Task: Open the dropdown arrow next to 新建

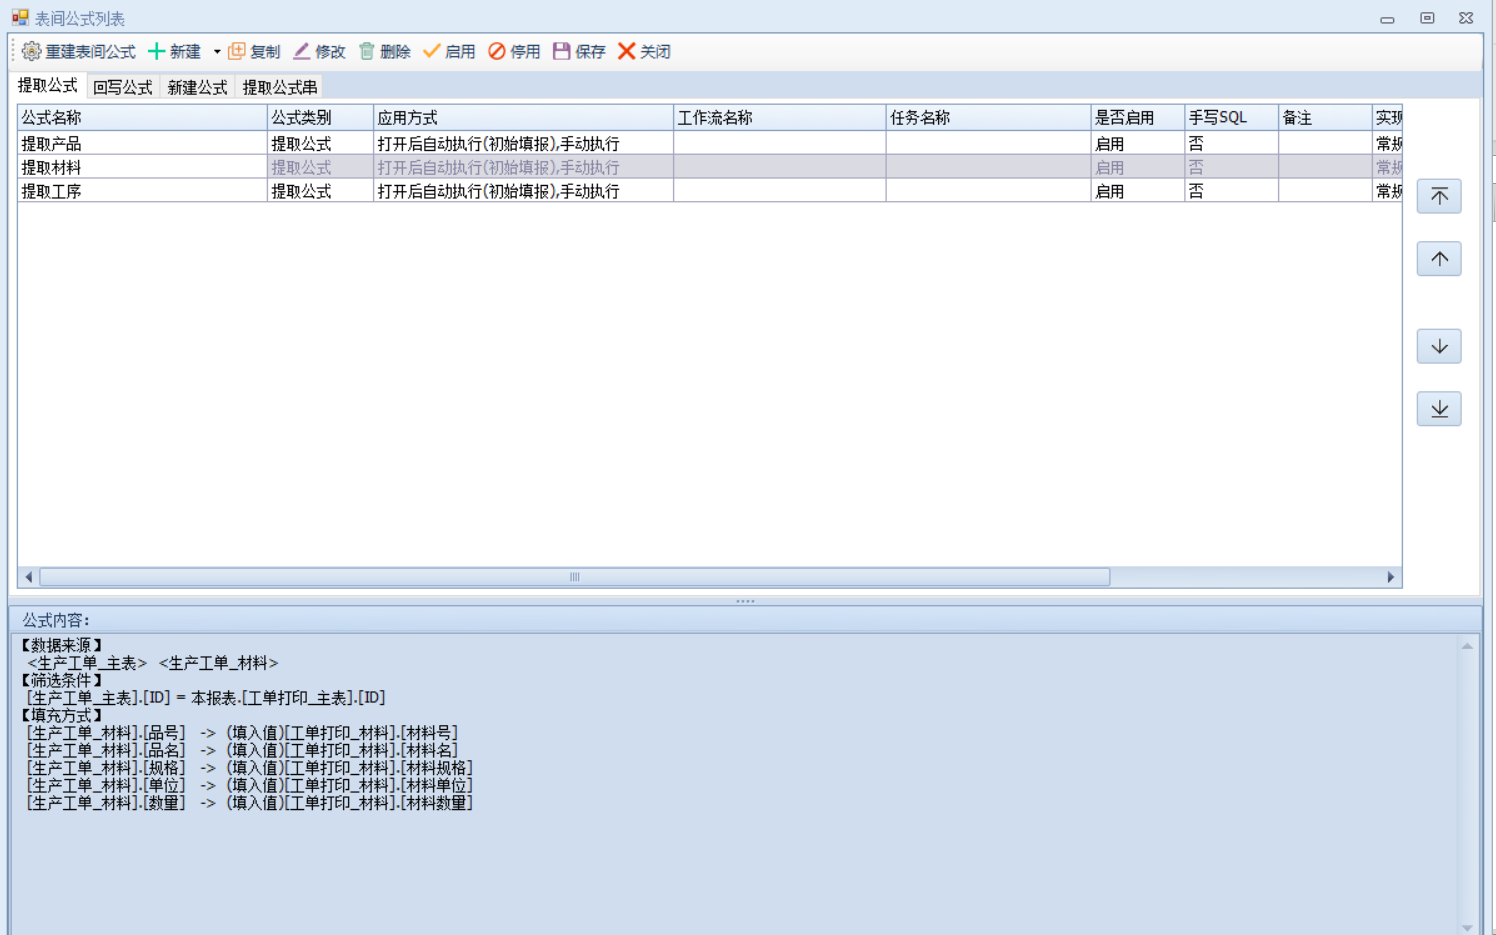Action: [217, 52]
